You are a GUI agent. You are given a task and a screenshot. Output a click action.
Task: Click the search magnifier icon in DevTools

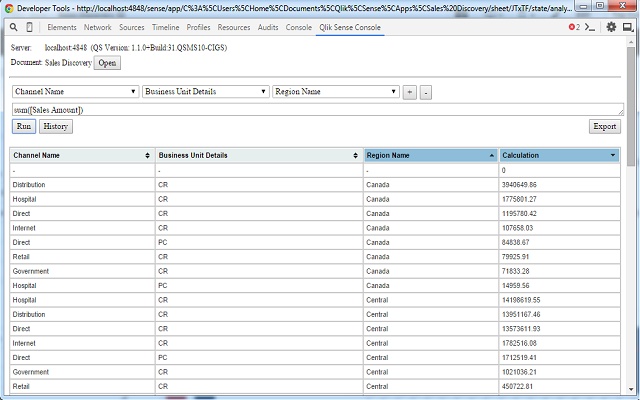13,27
